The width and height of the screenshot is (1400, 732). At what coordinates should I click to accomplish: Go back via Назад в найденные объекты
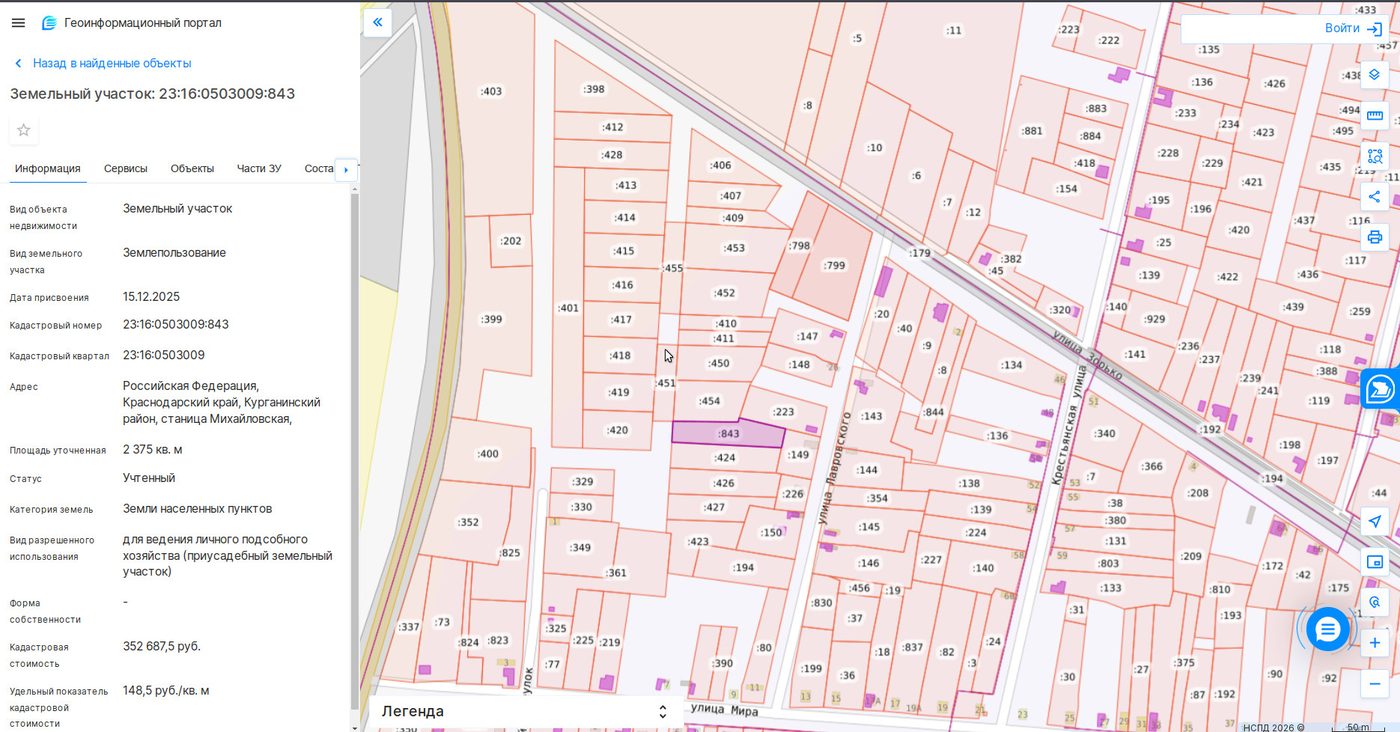(x=102, y=63)
